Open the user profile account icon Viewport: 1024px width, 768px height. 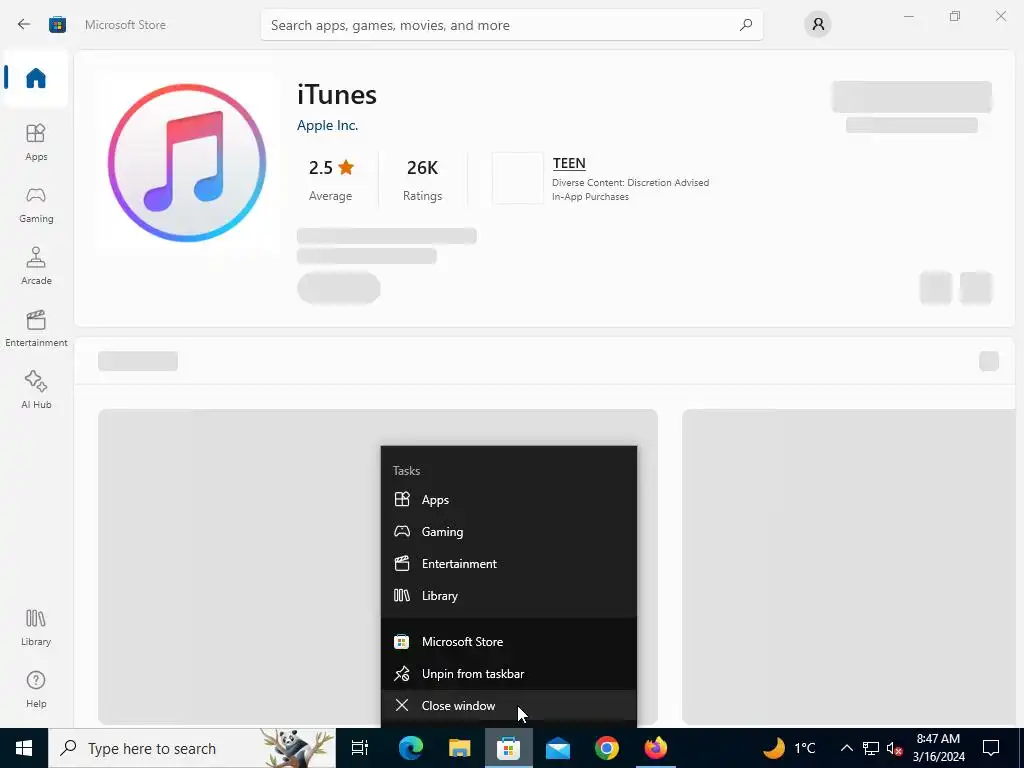818,25
